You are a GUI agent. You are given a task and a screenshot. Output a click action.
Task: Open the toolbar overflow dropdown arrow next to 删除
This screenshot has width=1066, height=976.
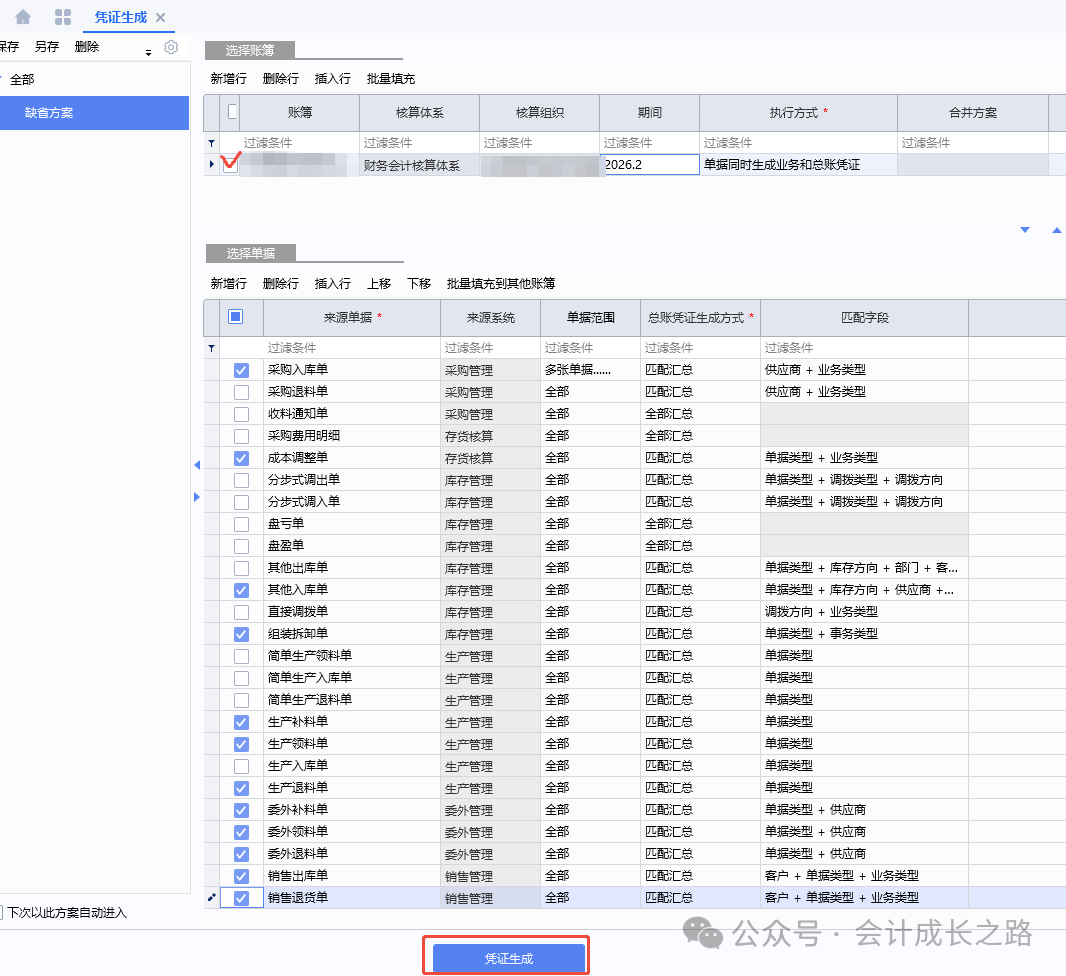(x=149, y=52)
